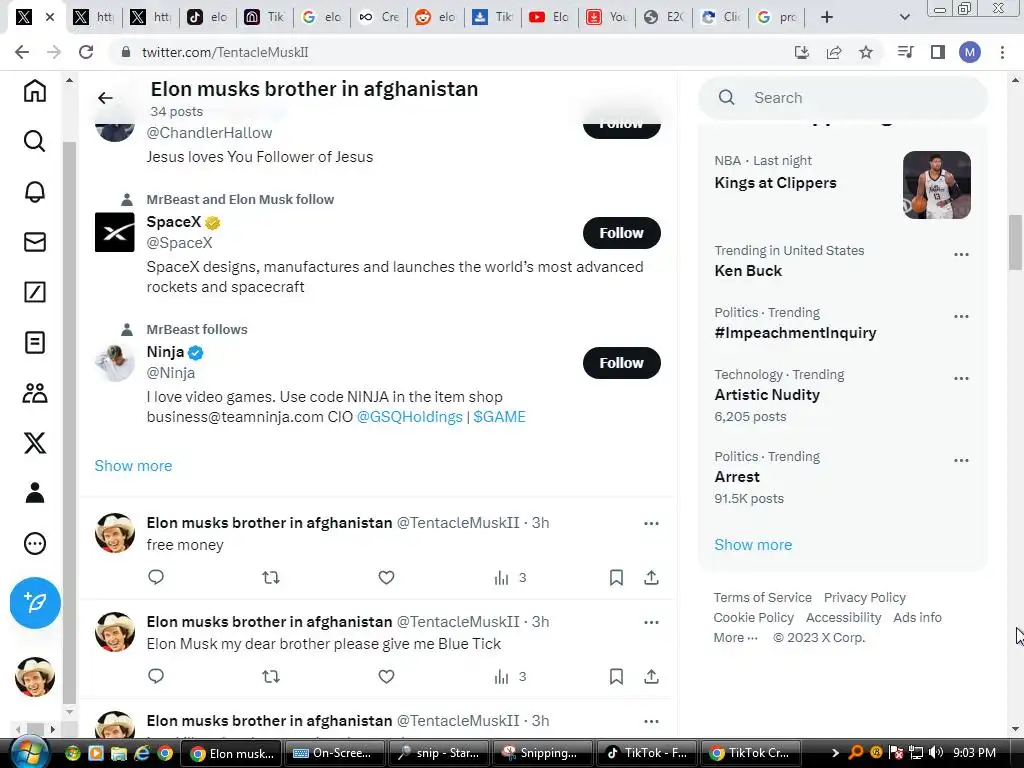Open Kings at Clippers trend thumbnail
The width and height of the screenshot is (1024, 768).
click(936, 185)
